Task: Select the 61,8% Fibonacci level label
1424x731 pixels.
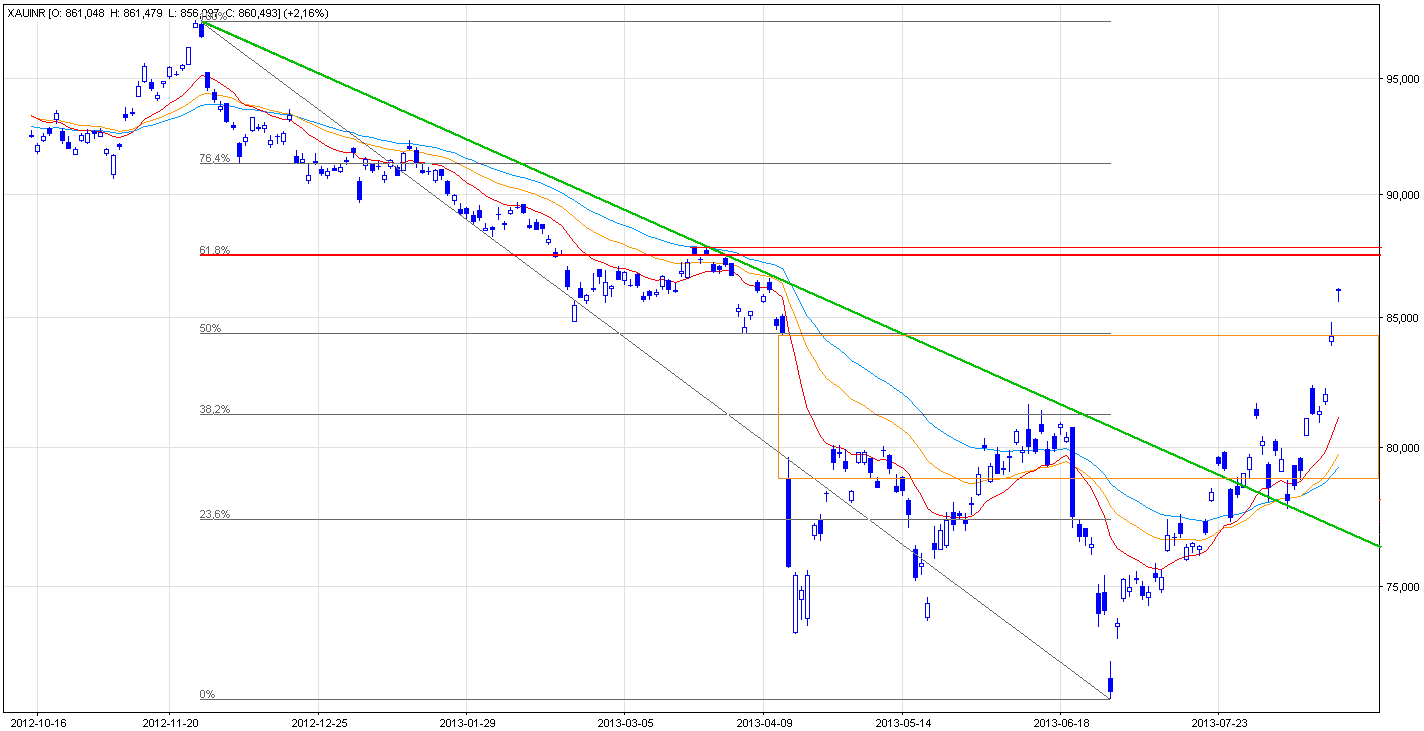Action: pos(214,250)
